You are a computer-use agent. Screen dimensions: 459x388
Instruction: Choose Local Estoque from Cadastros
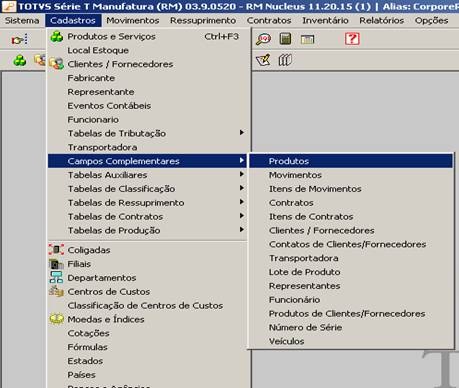click(x=147, y=50)
